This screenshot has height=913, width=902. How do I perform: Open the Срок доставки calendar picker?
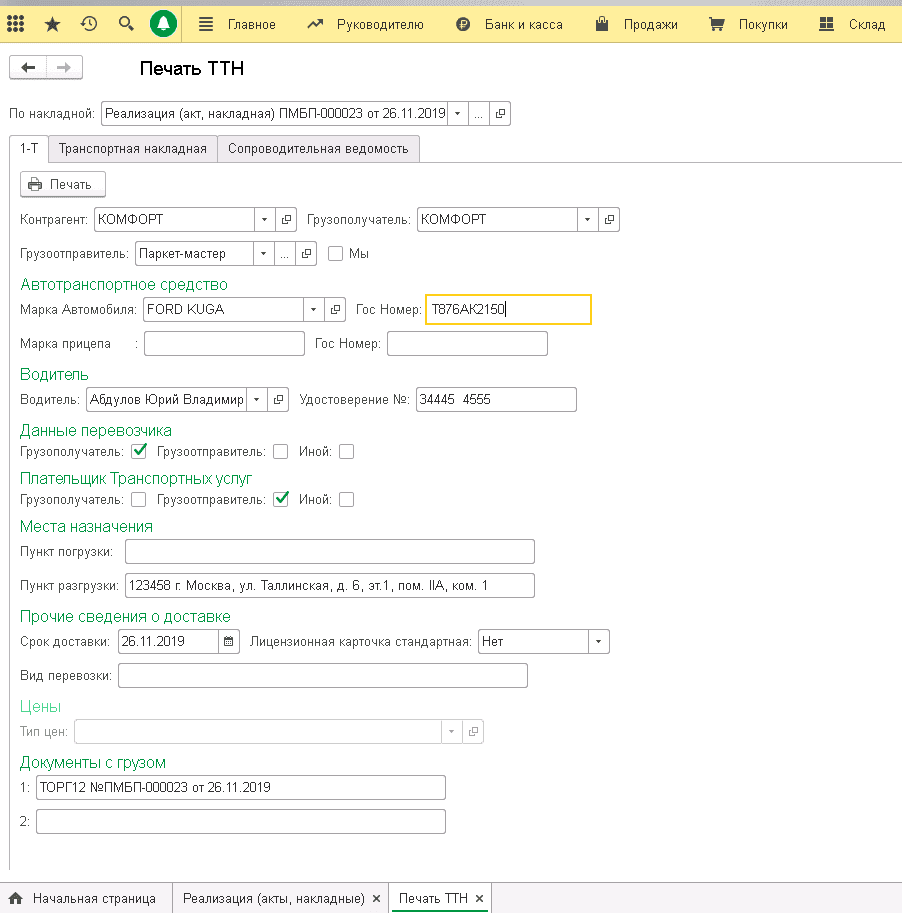coord(229,642)
